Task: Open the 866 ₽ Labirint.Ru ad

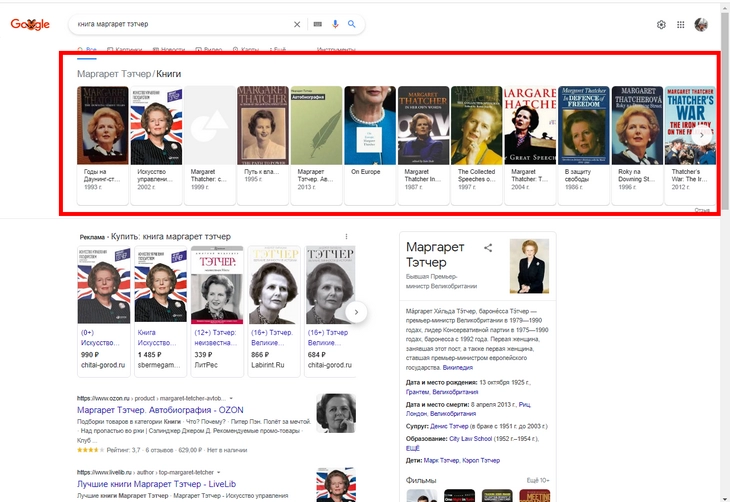Action: [x=274, y=311]
